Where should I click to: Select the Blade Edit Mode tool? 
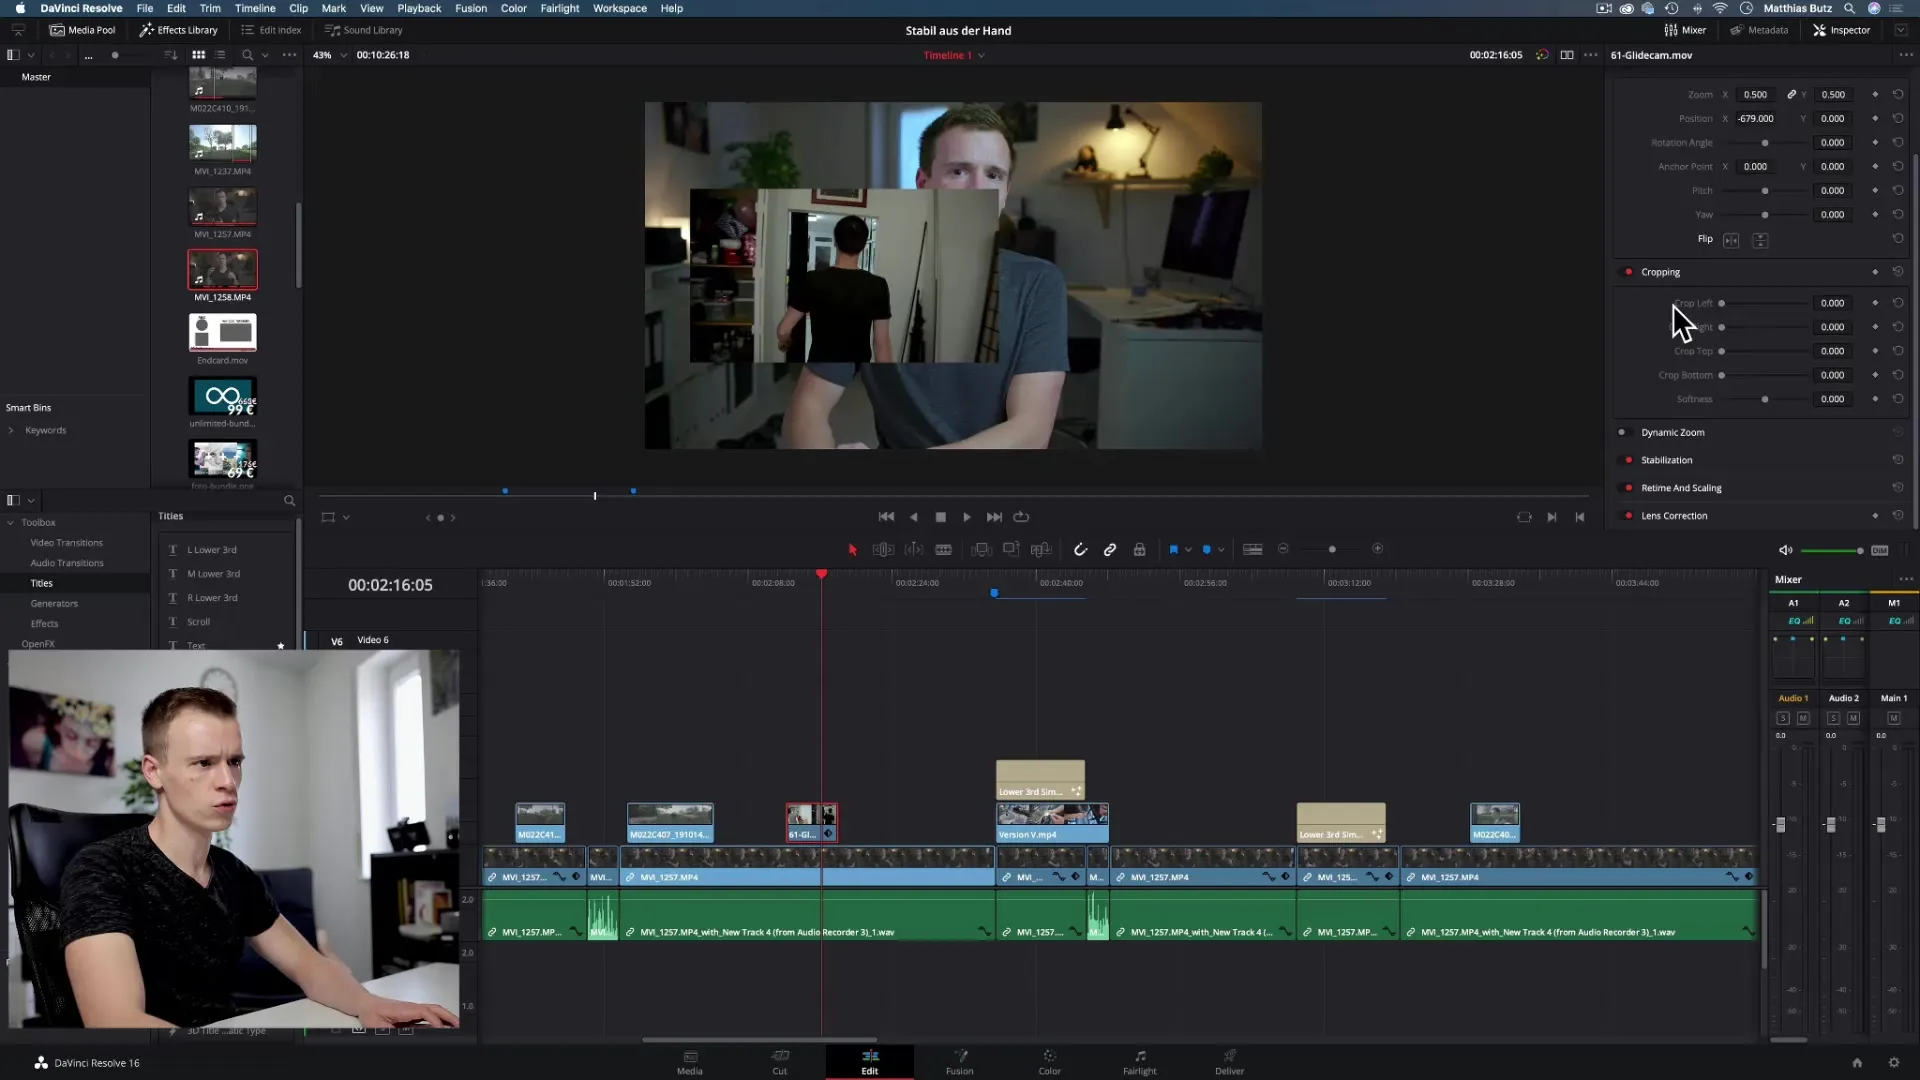click(943, 549)
